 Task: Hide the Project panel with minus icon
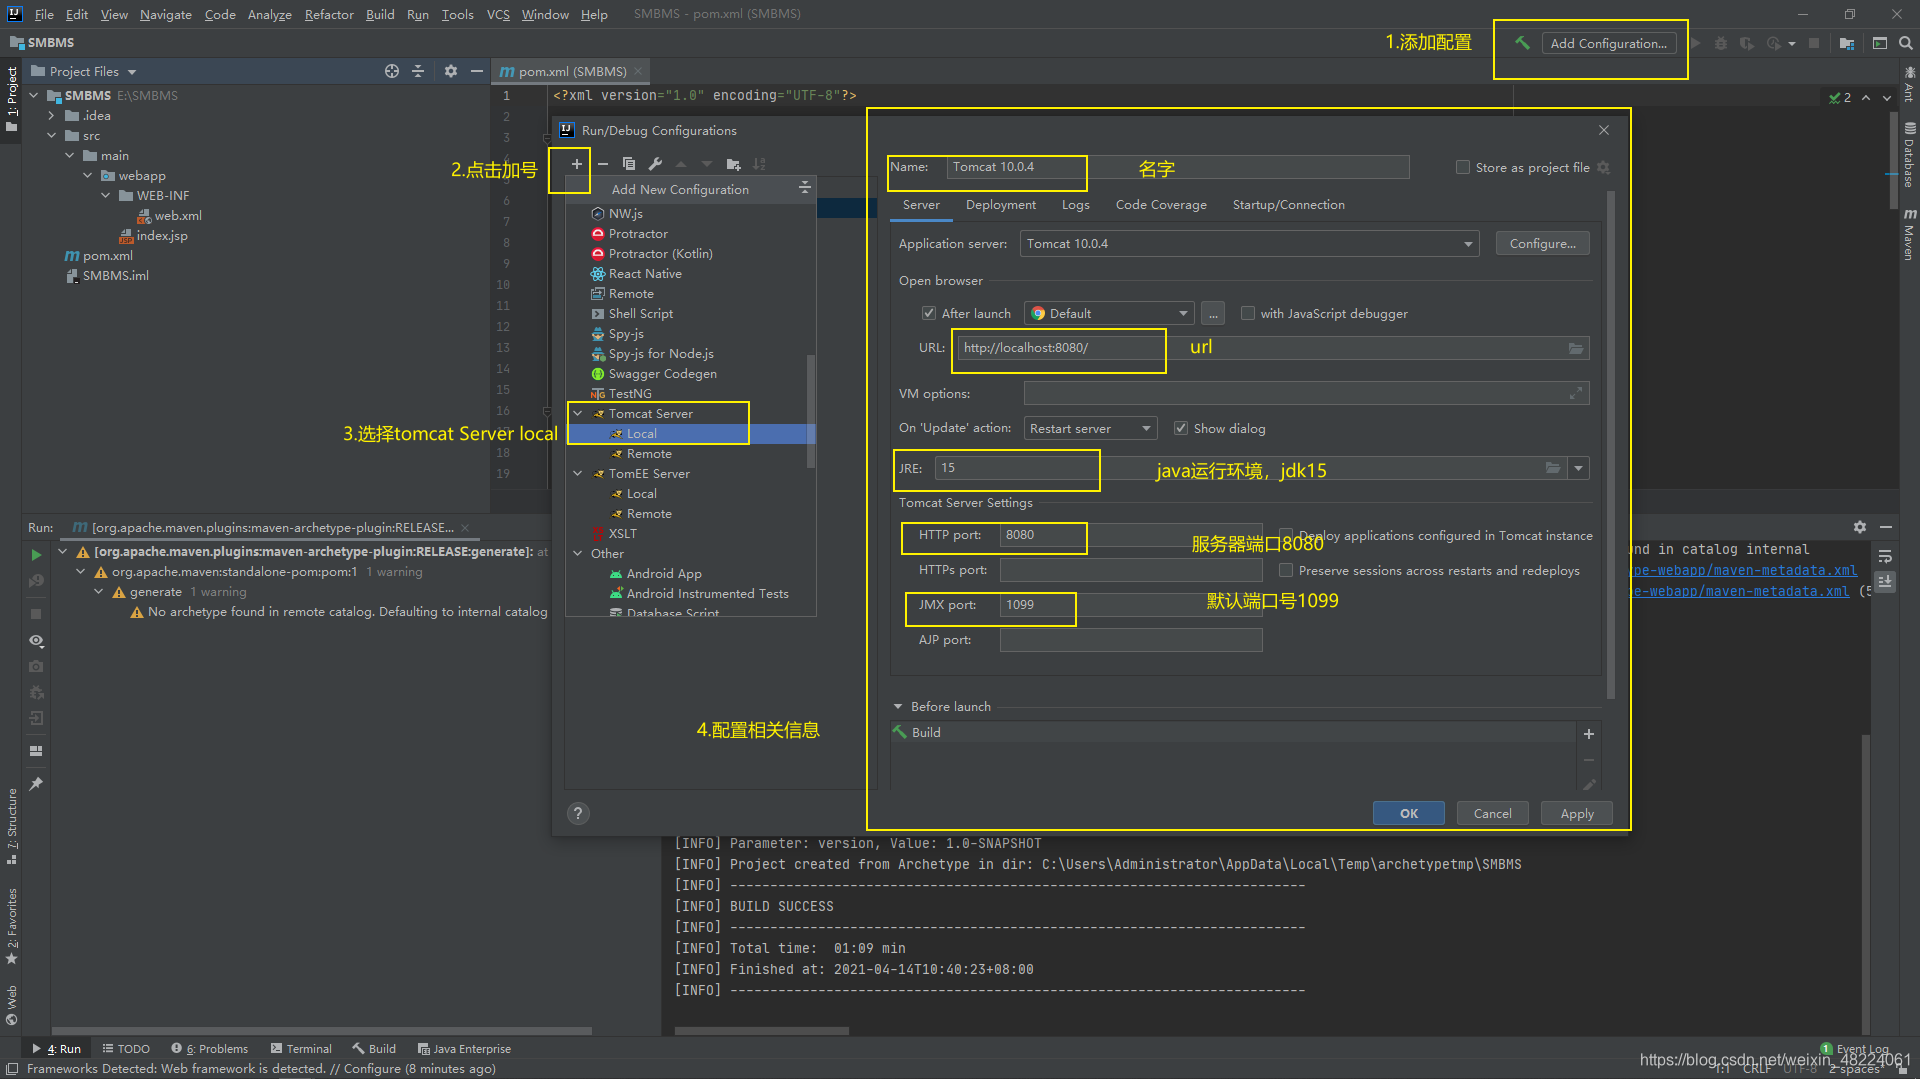pyautogui.click(x=477, y=71)
